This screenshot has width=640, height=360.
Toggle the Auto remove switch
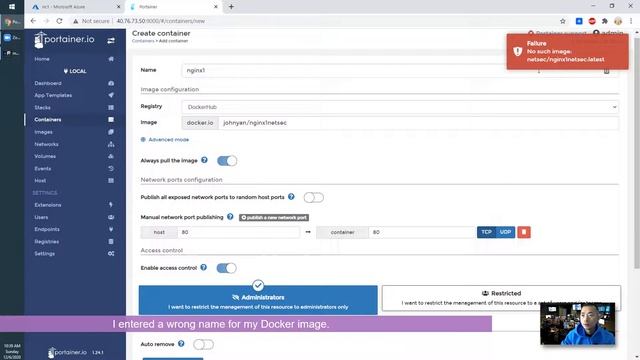[x=203, y=344]
